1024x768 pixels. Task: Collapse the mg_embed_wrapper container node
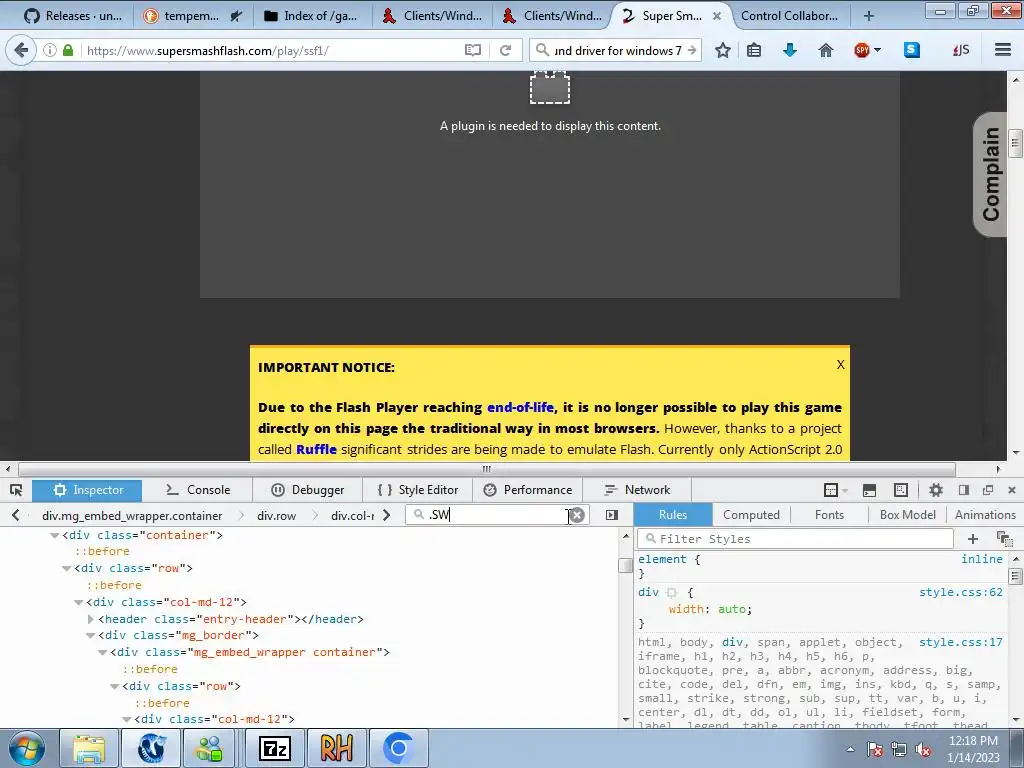pyautogui.click(x=103, y=652)
